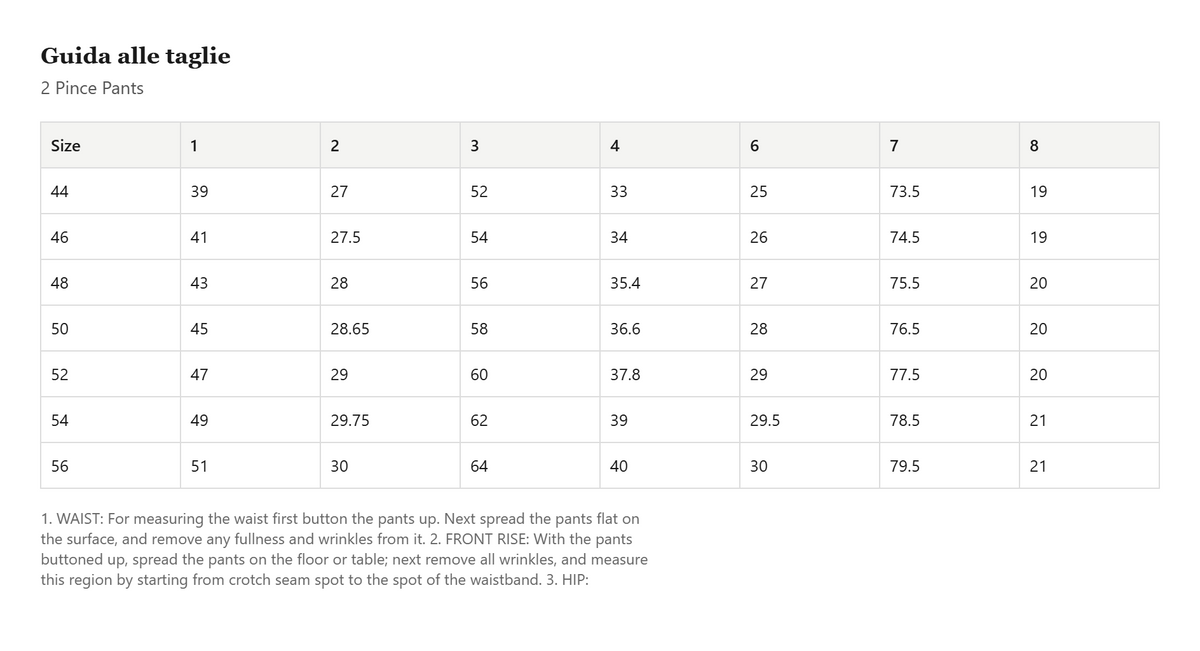Click the WAIST measuring instructions paragraph

click(x=344, y=549)
